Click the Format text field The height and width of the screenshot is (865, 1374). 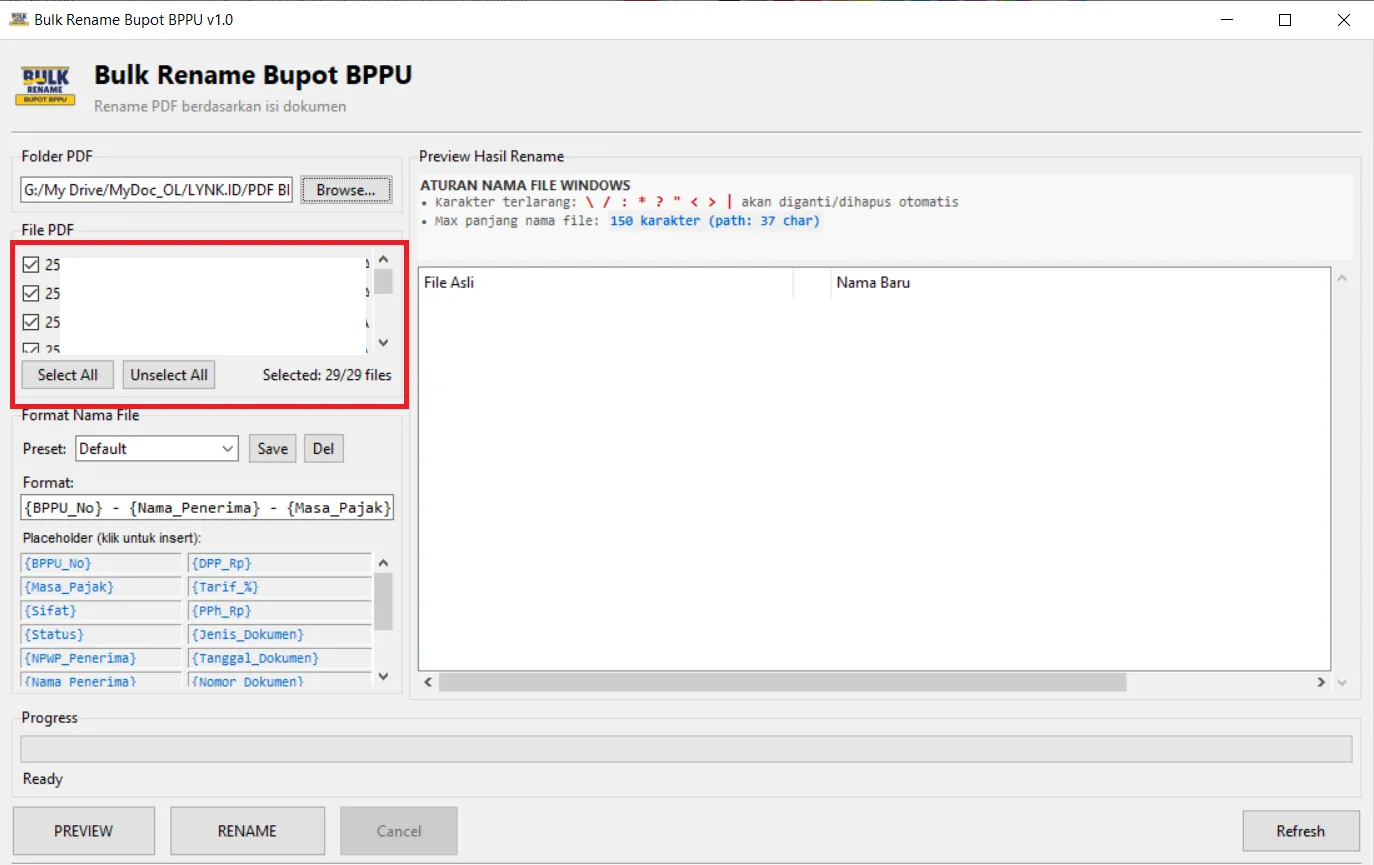tap(207, 508)
